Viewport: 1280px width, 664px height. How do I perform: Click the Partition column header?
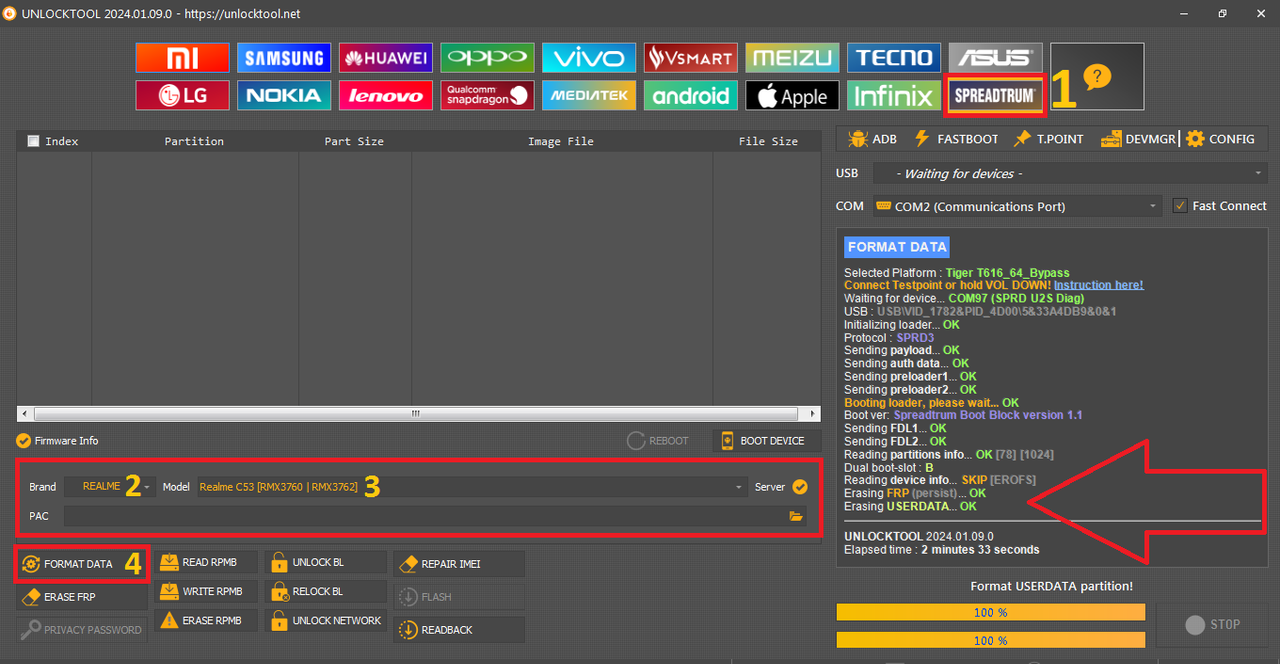[195, 141]
